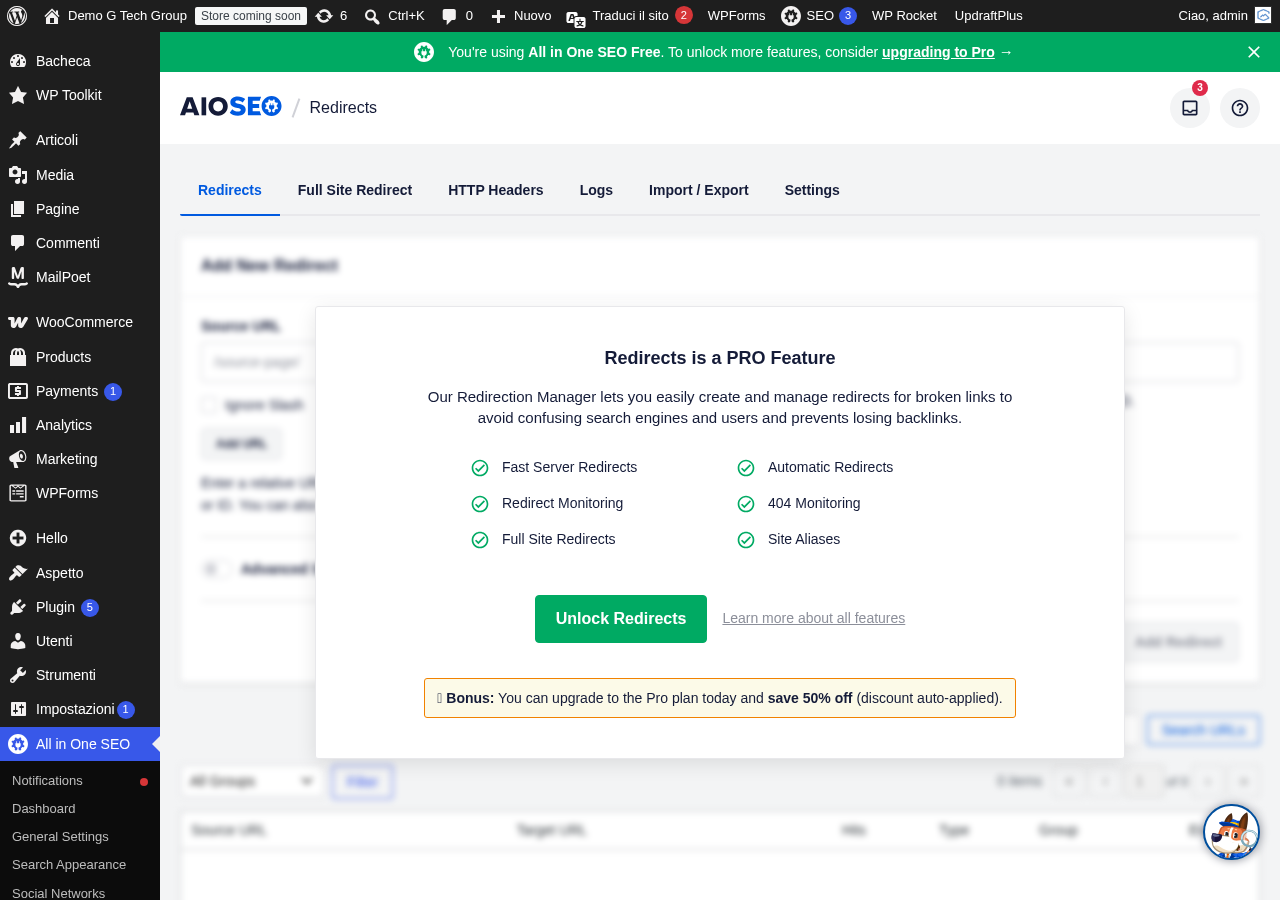
Task: Open Products in sidebar
Action: (x=80, y=357)
